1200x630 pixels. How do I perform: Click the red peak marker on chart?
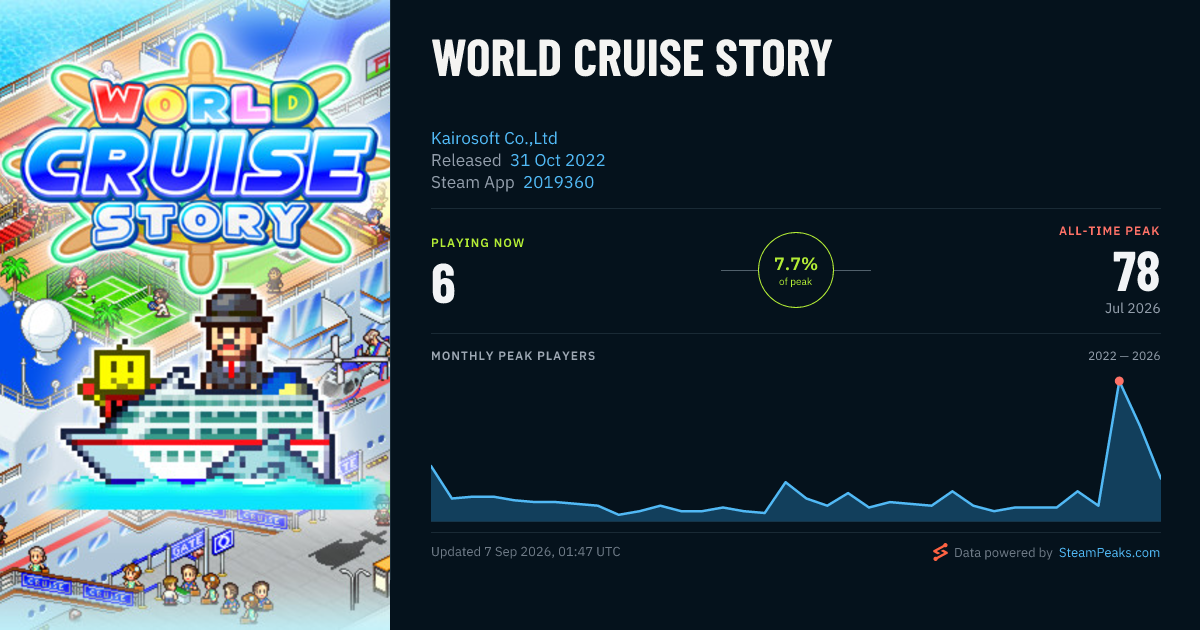pos(1119,381)
